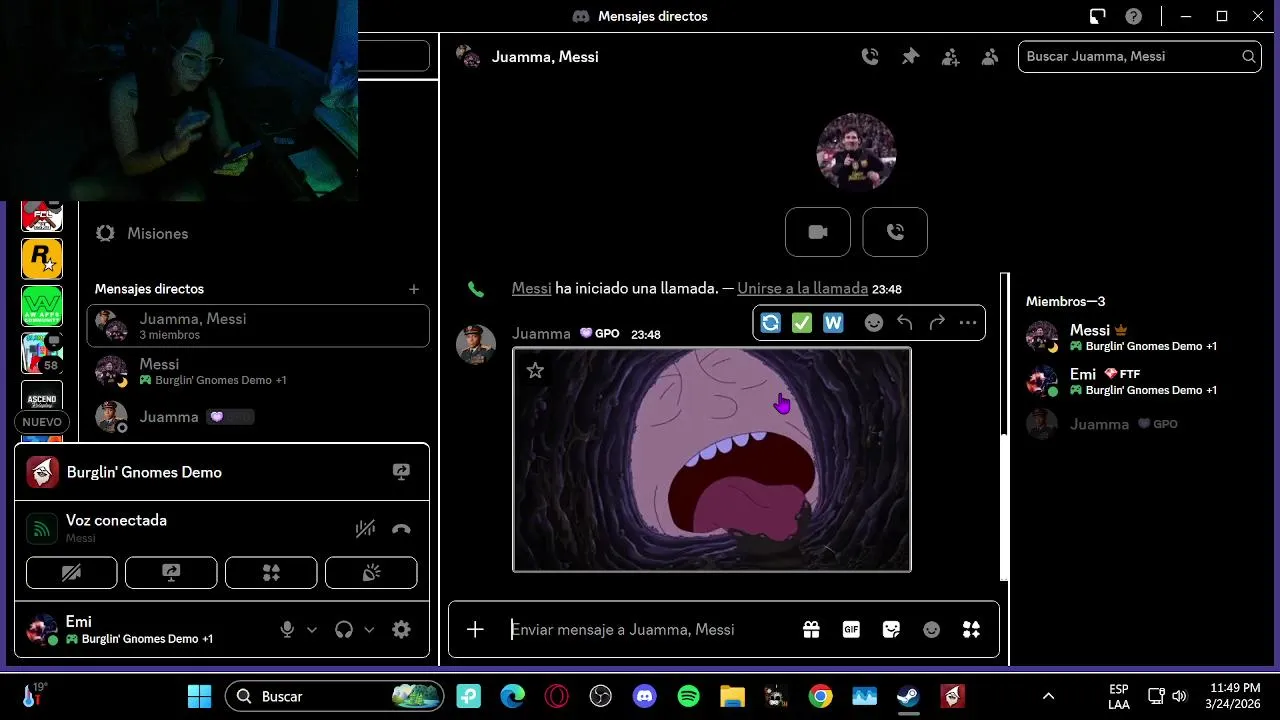Open the apps launcher in message bar
Screen dimensions: 1280x720
971,629
